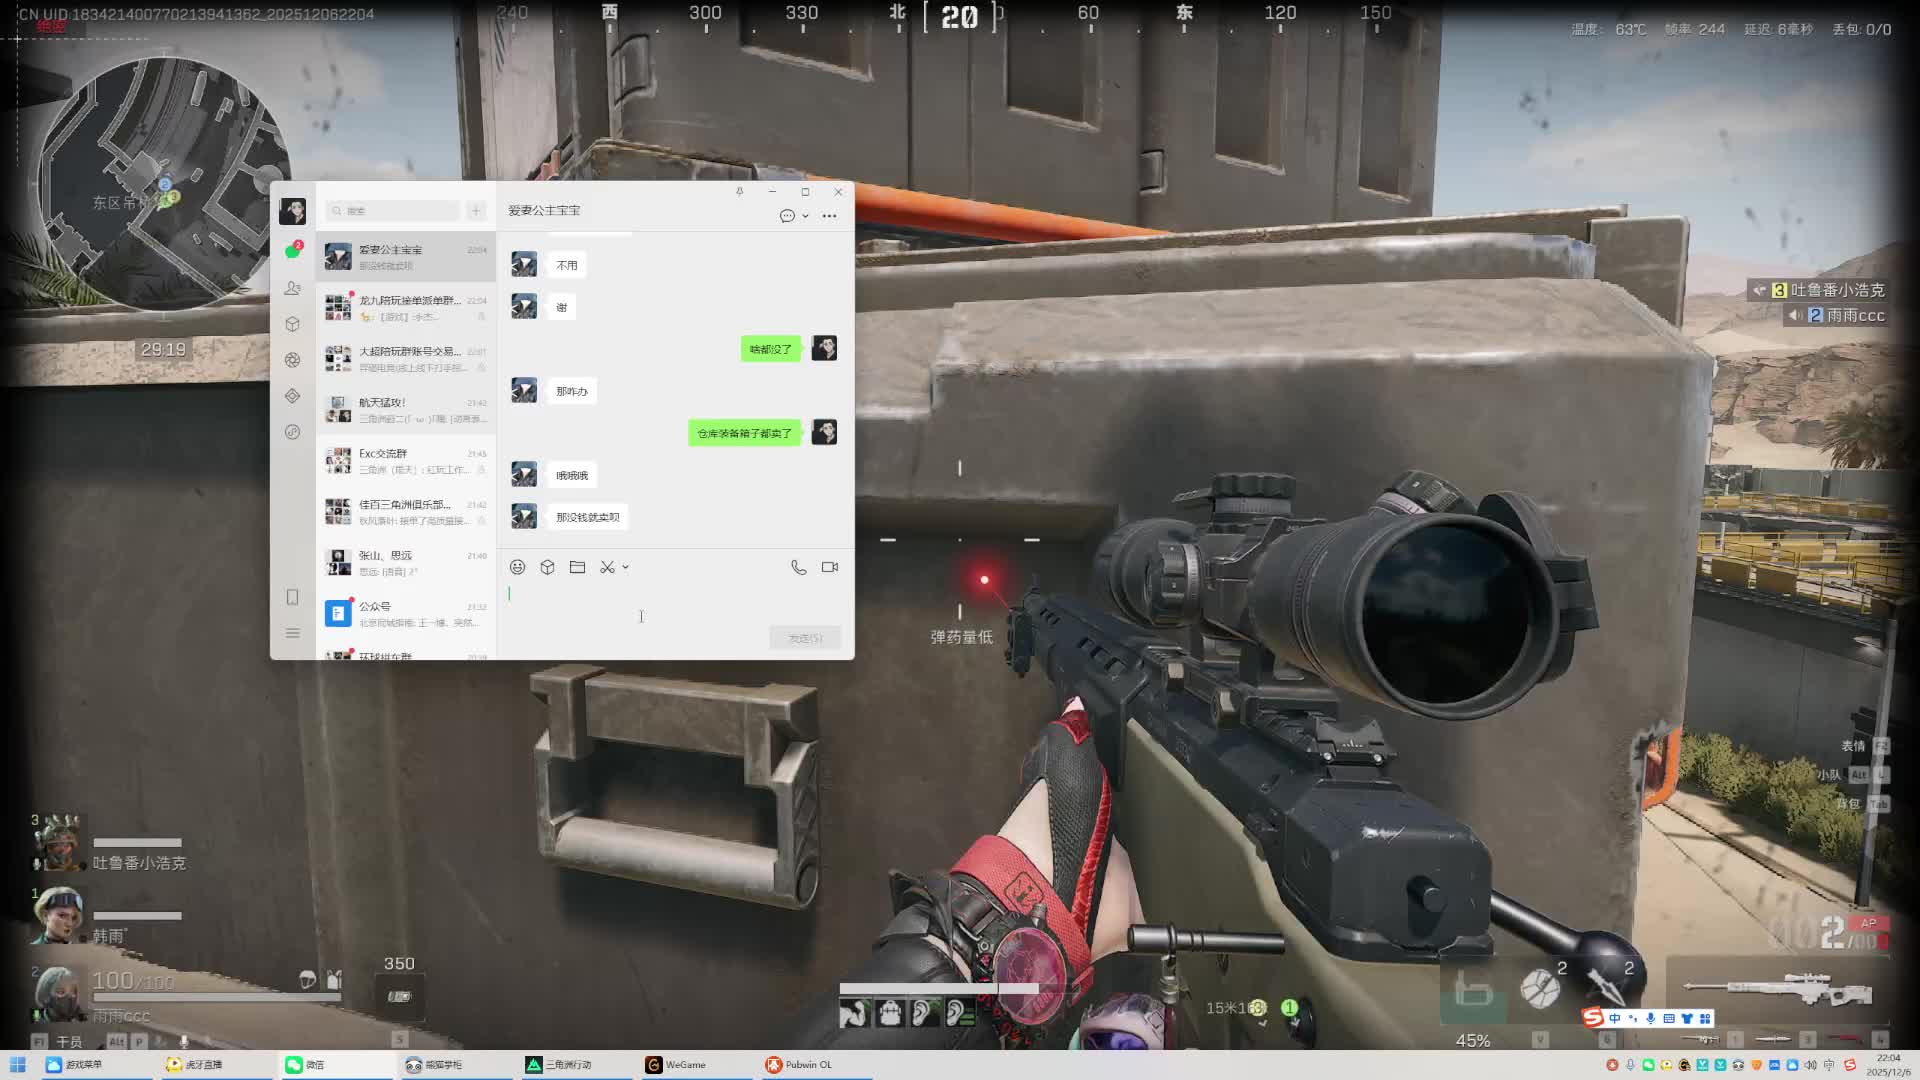Open the hamburger settings menu in sidebar
Viewport: 1920px width, 1080px height.
[x=292, y=633]
